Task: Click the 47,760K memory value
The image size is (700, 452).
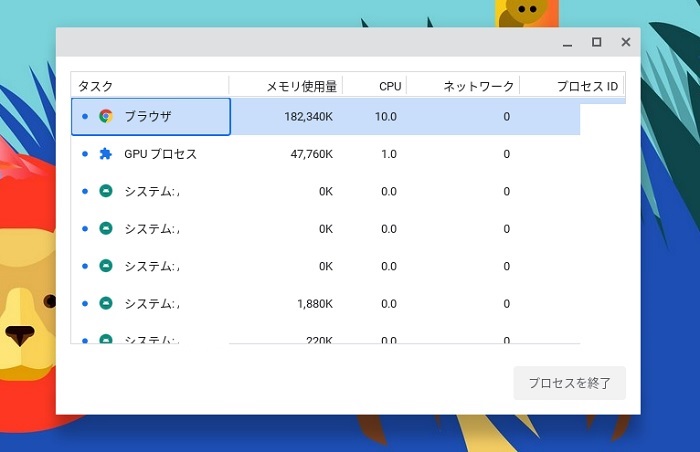Action: tap(310, 154)
